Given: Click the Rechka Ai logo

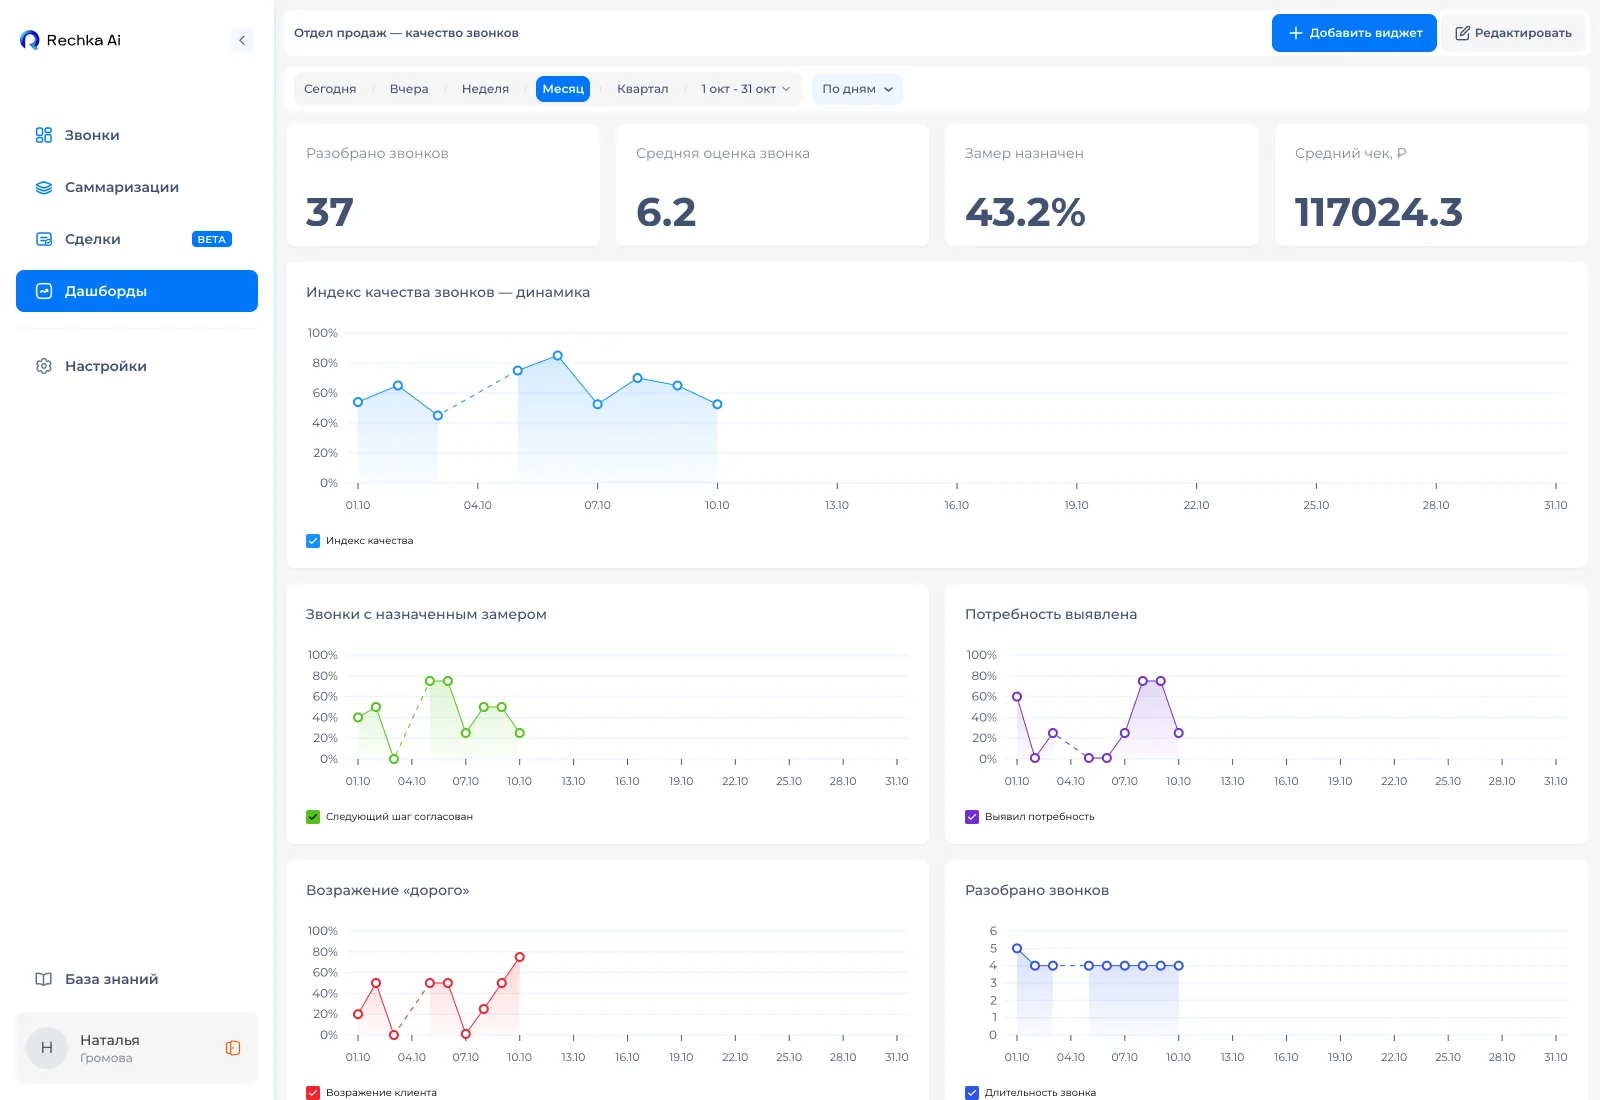Looking at the screenshot, I should [70, 40].
